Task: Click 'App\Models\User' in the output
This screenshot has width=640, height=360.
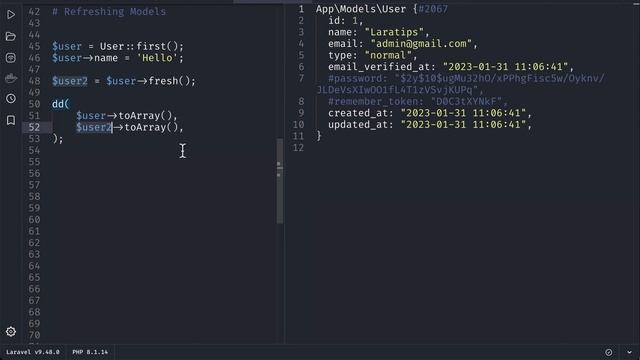Action: [x=361, y=9]
